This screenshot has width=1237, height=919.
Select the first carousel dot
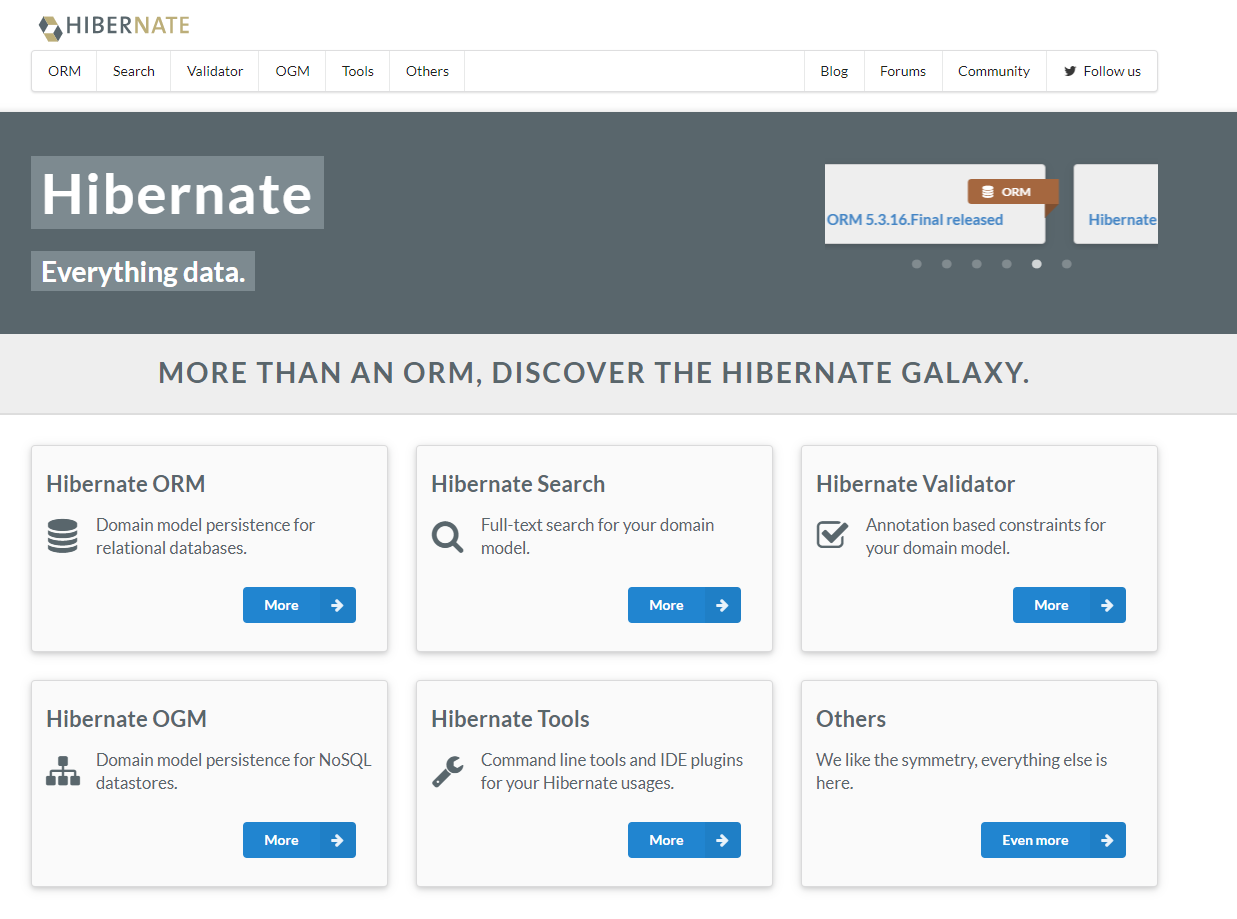tap(917, 264)
